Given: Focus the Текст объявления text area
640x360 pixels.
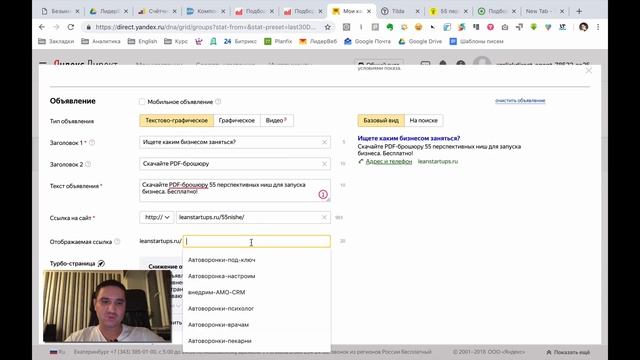Looking at the screenshot, I should [x=235, y=191].
